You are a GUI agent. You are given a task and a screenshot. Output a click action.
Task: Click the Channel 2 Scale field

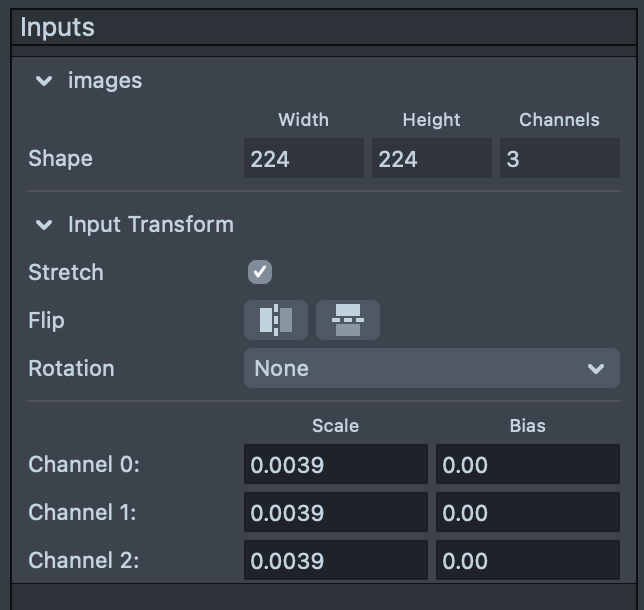pyautogui.click(x=335, y=561)
